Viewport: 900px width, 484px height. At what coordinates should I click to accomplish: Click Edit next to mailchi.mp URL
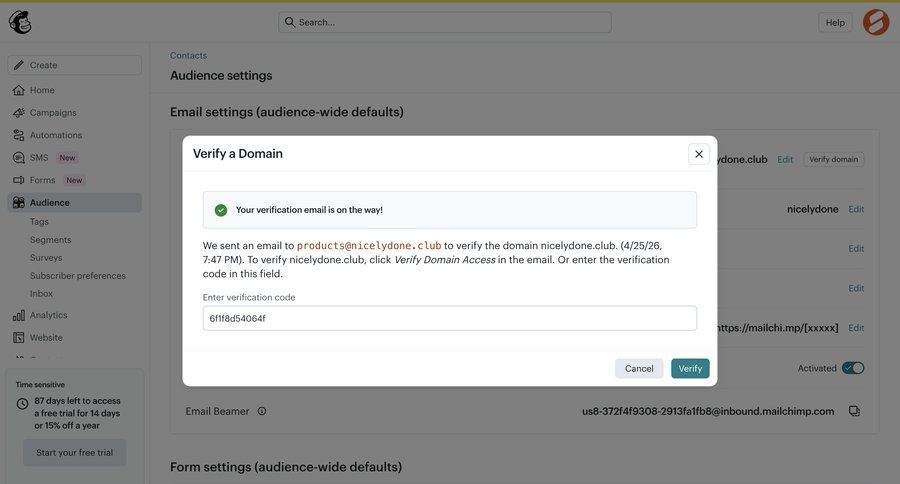856,328
